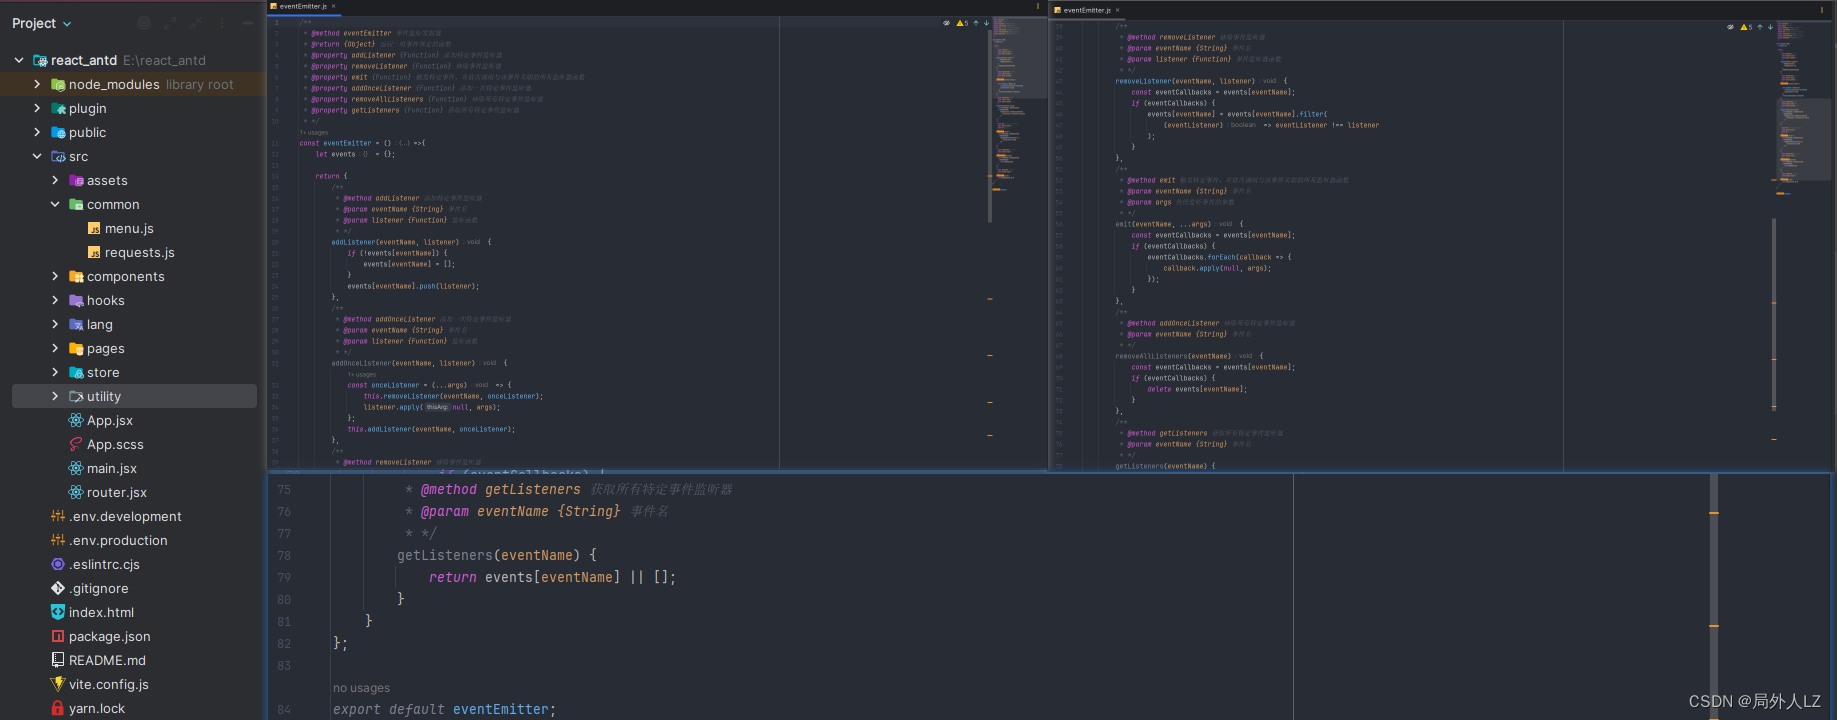Collapse the src folder
The height and width of the screenshot is (720, 1837).
37,156
